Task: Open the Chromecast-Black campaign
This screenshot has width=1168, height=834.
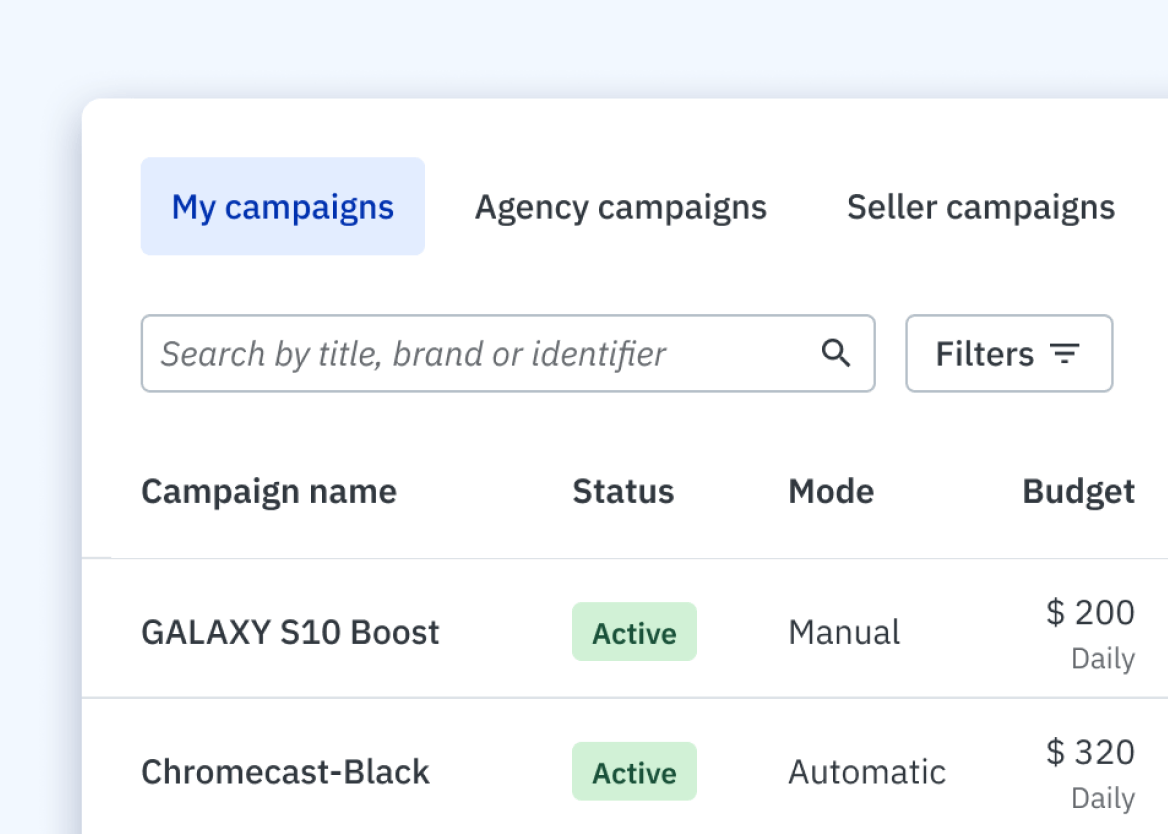Action: click(286, 771)
